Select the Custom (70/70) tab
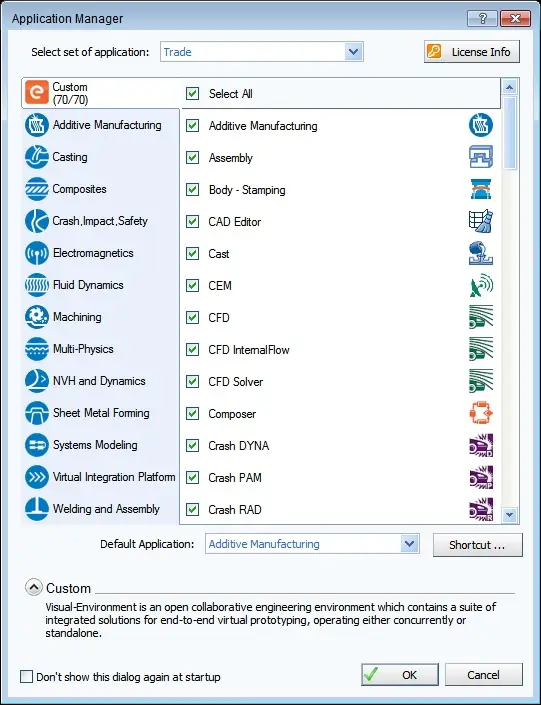This screenshot has width=541, height=705. (101, 93)
